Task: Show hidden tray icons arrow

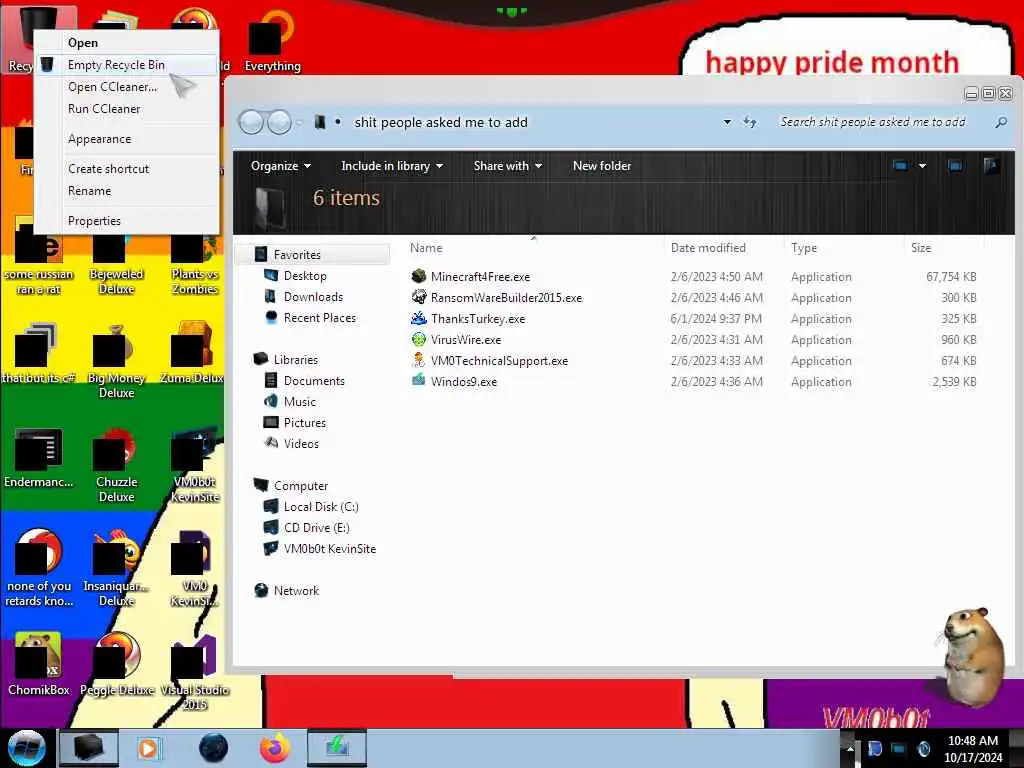Action: tap(850, 749)
